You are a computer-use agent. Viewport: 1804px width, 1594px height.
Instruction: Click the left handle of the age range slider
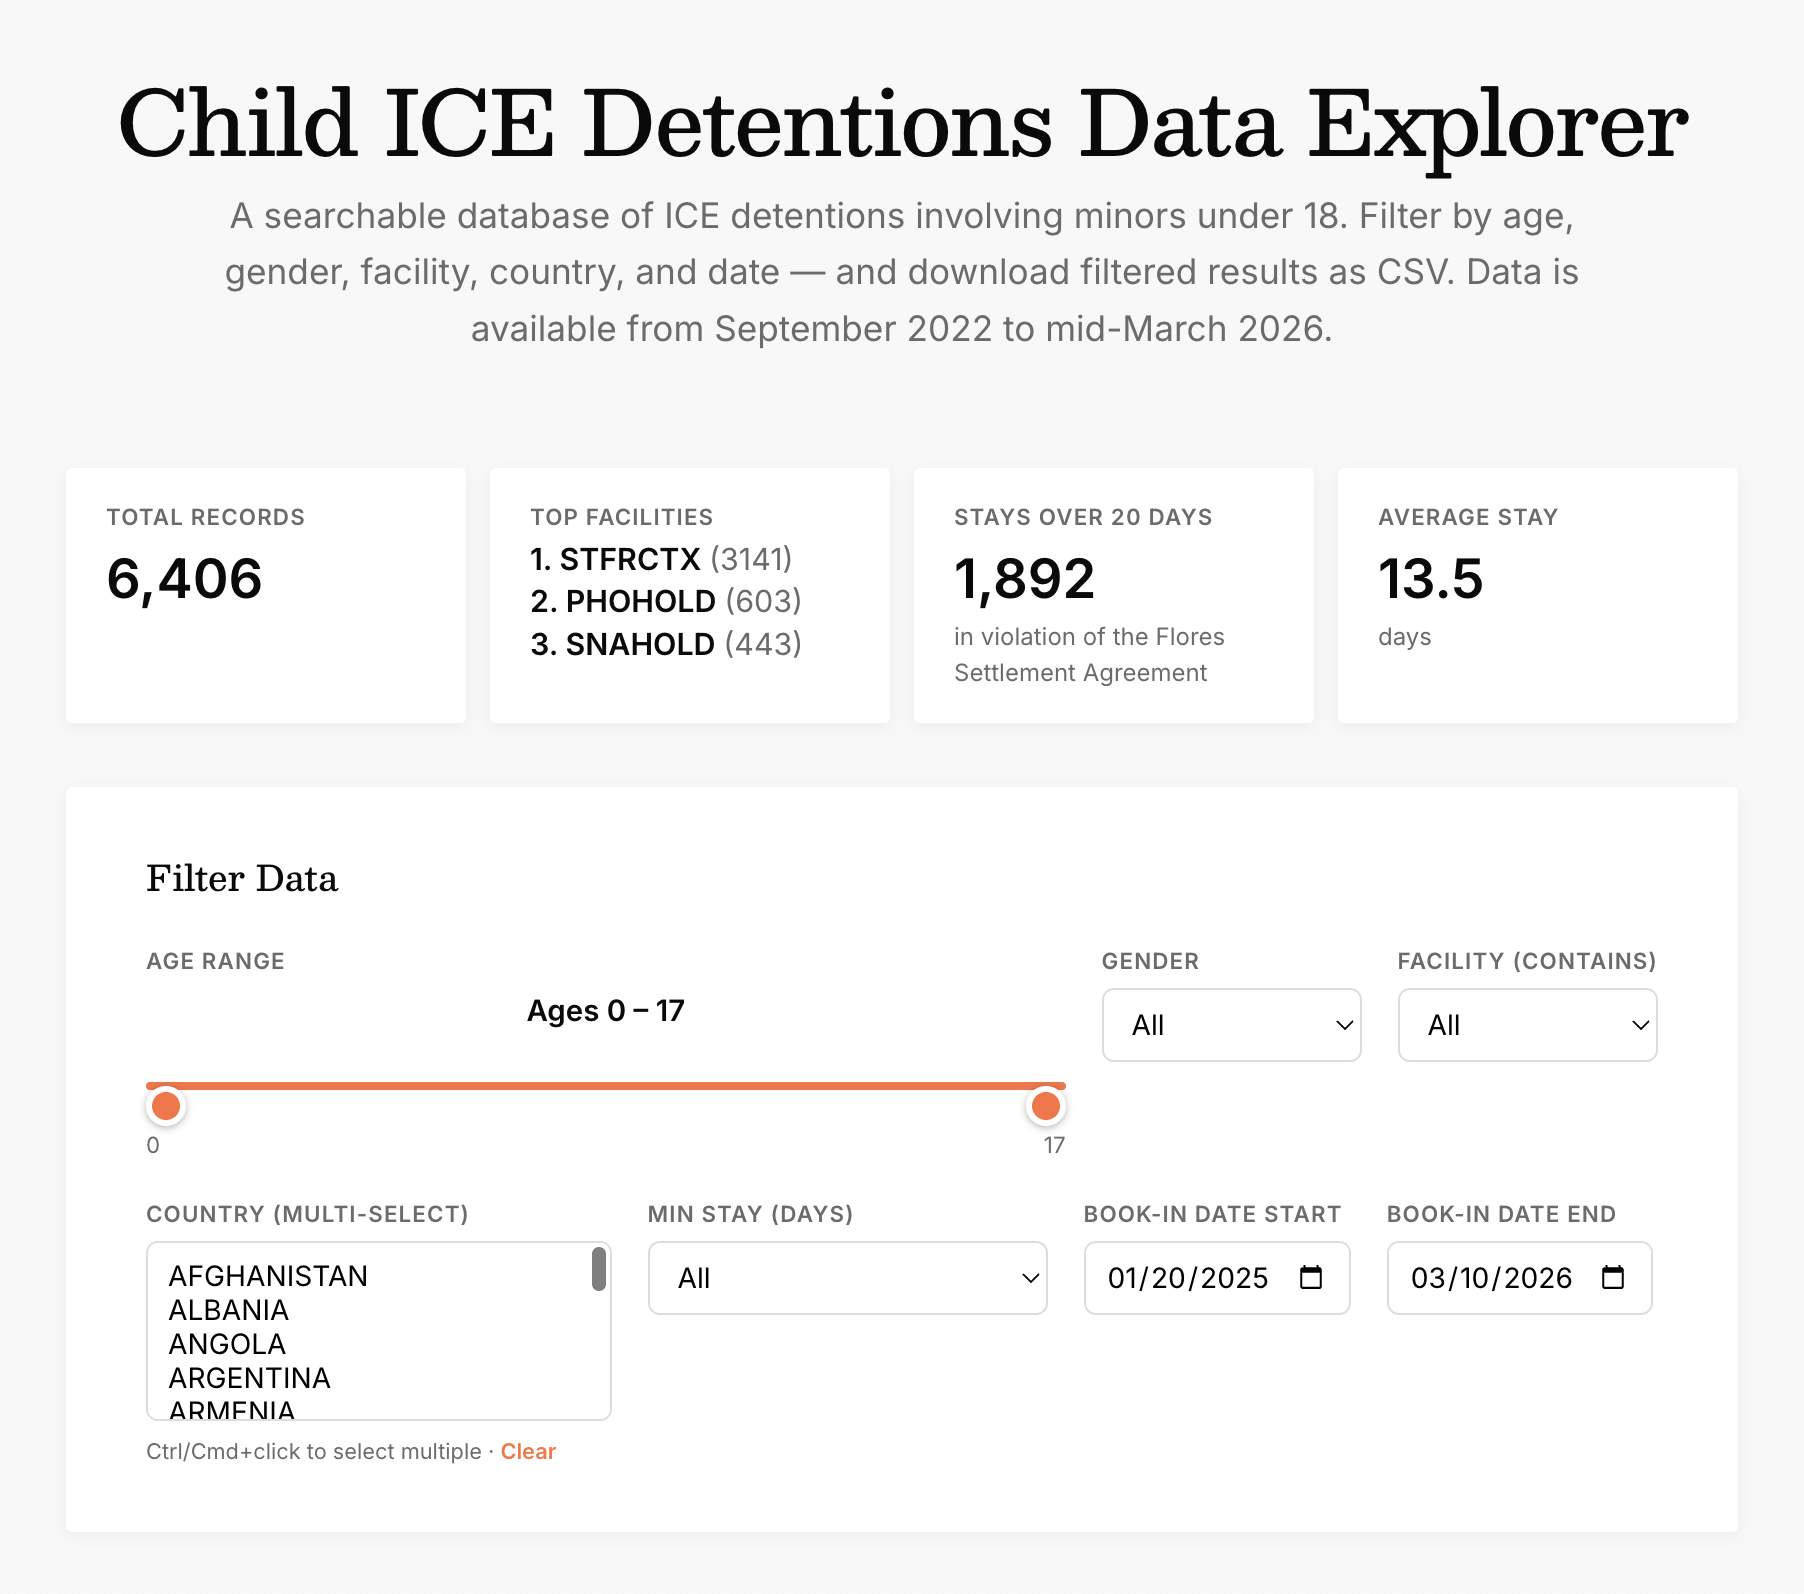click(166, 1105)
